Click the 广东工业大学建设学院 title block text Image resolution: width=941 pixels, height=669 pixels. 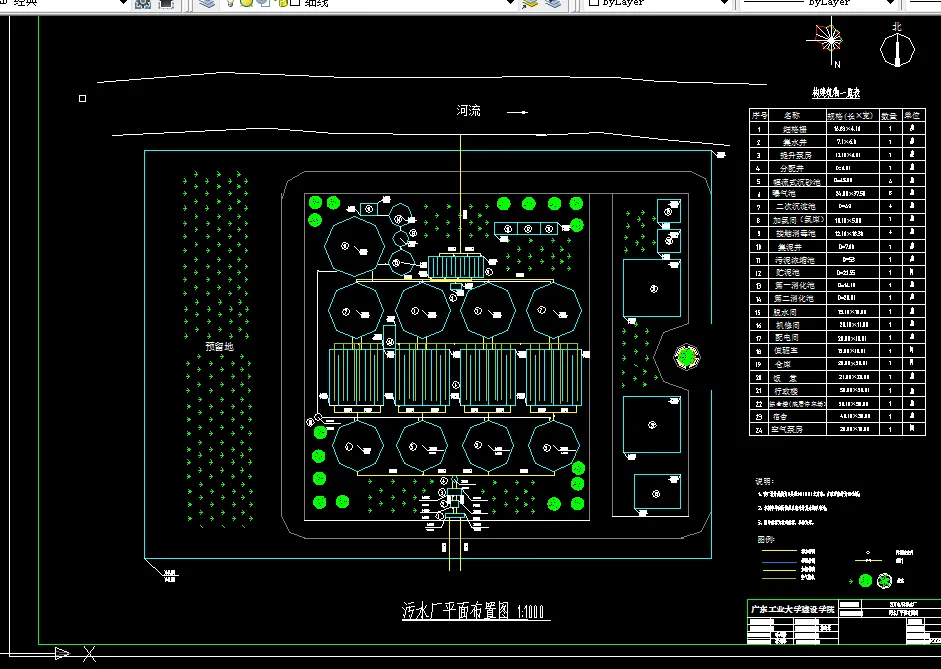point(792,609)
